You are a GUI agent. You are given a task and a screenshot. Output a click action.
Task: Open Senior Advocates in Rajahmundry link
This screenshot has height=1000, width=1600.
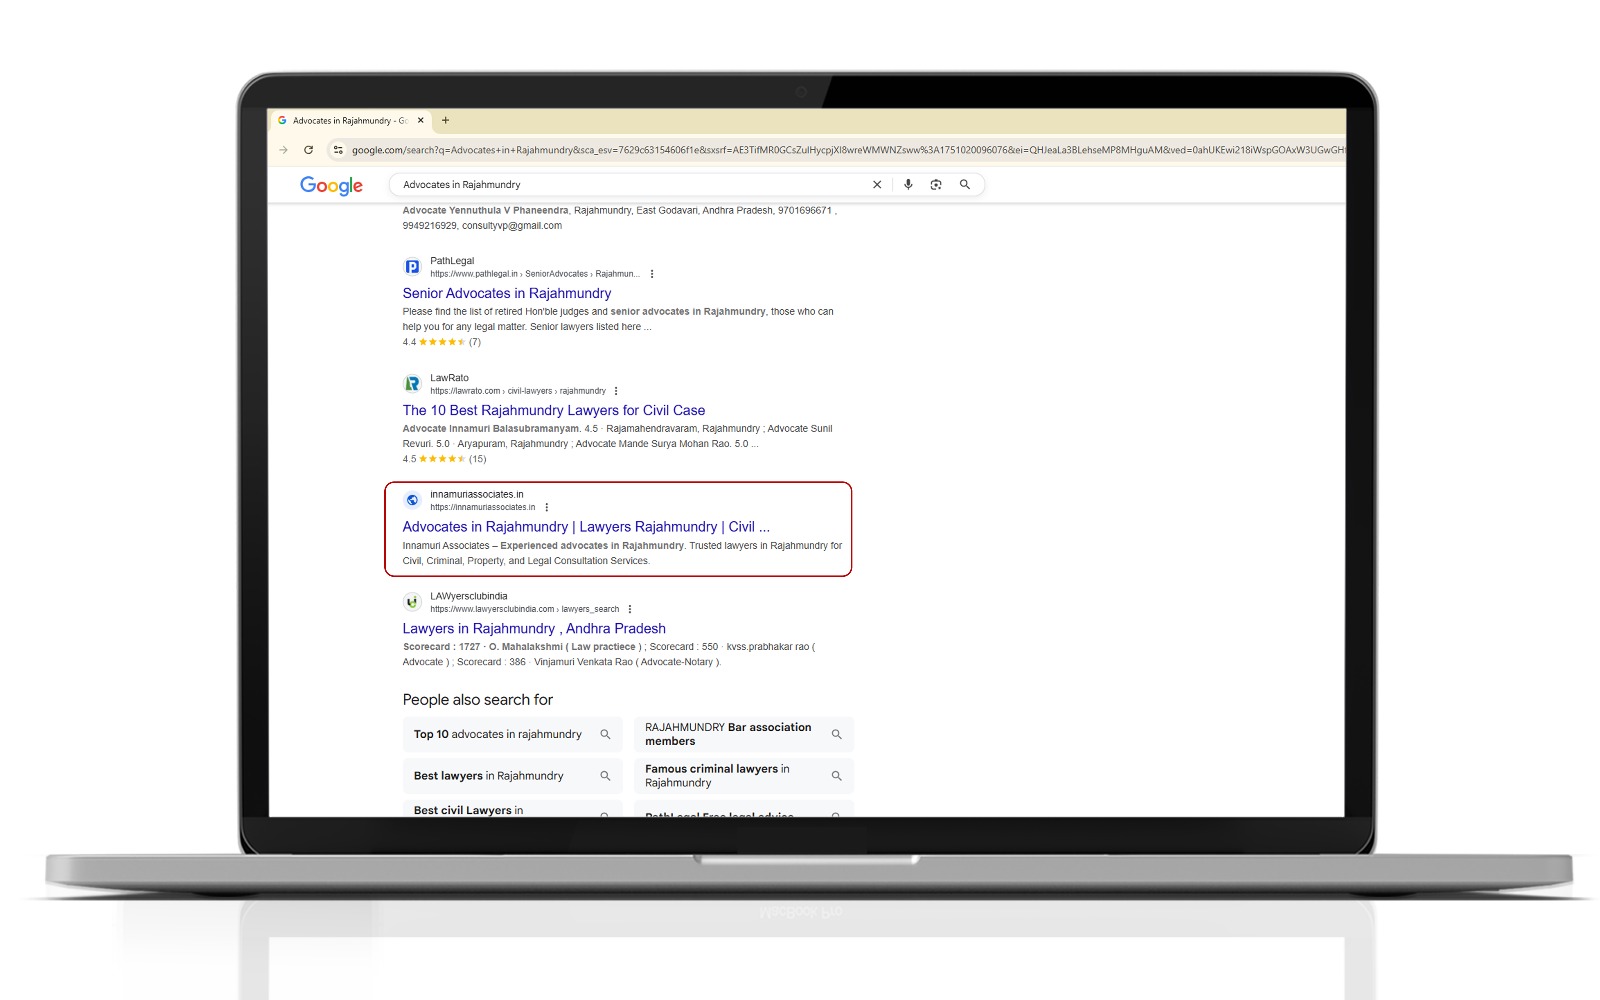click(506, 293)
